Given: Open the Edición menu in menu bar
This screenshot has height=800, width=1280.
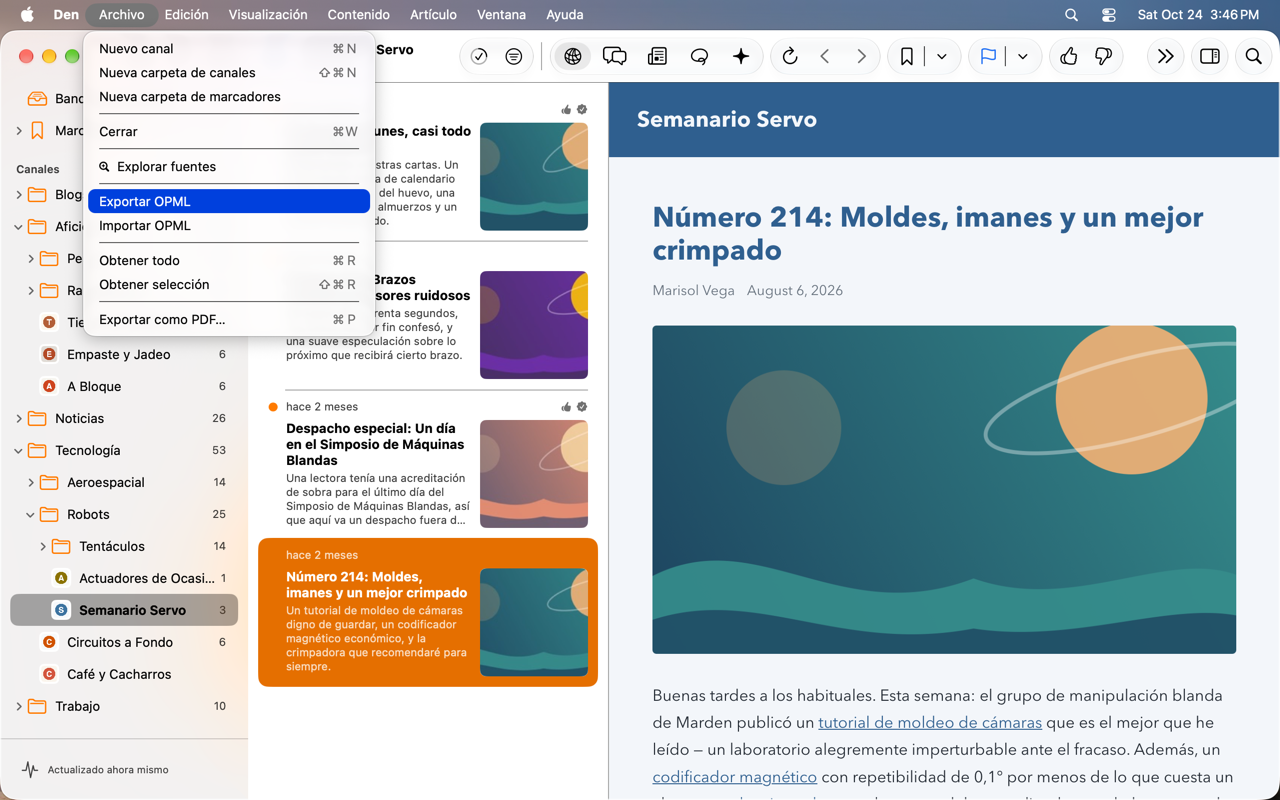Looking at the screenshot, I should [187, 15].
